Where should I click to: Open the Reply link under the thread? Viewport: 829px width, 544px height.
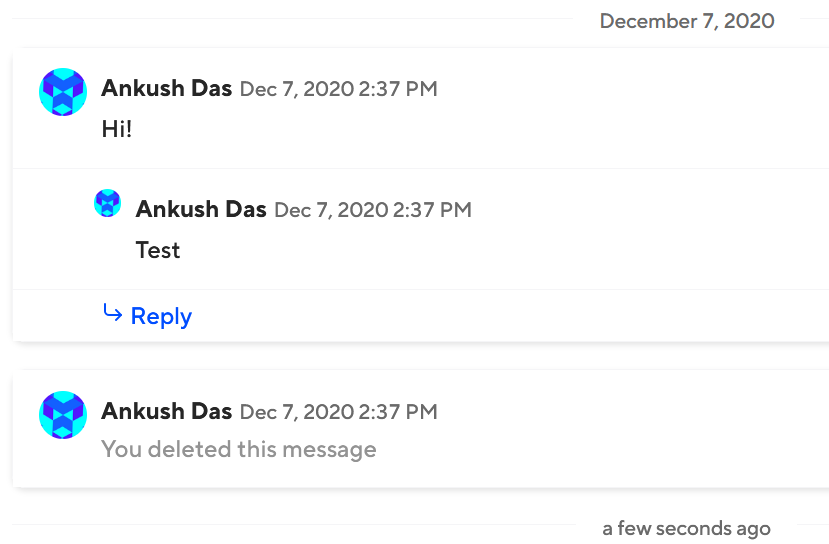pos(161,316)
